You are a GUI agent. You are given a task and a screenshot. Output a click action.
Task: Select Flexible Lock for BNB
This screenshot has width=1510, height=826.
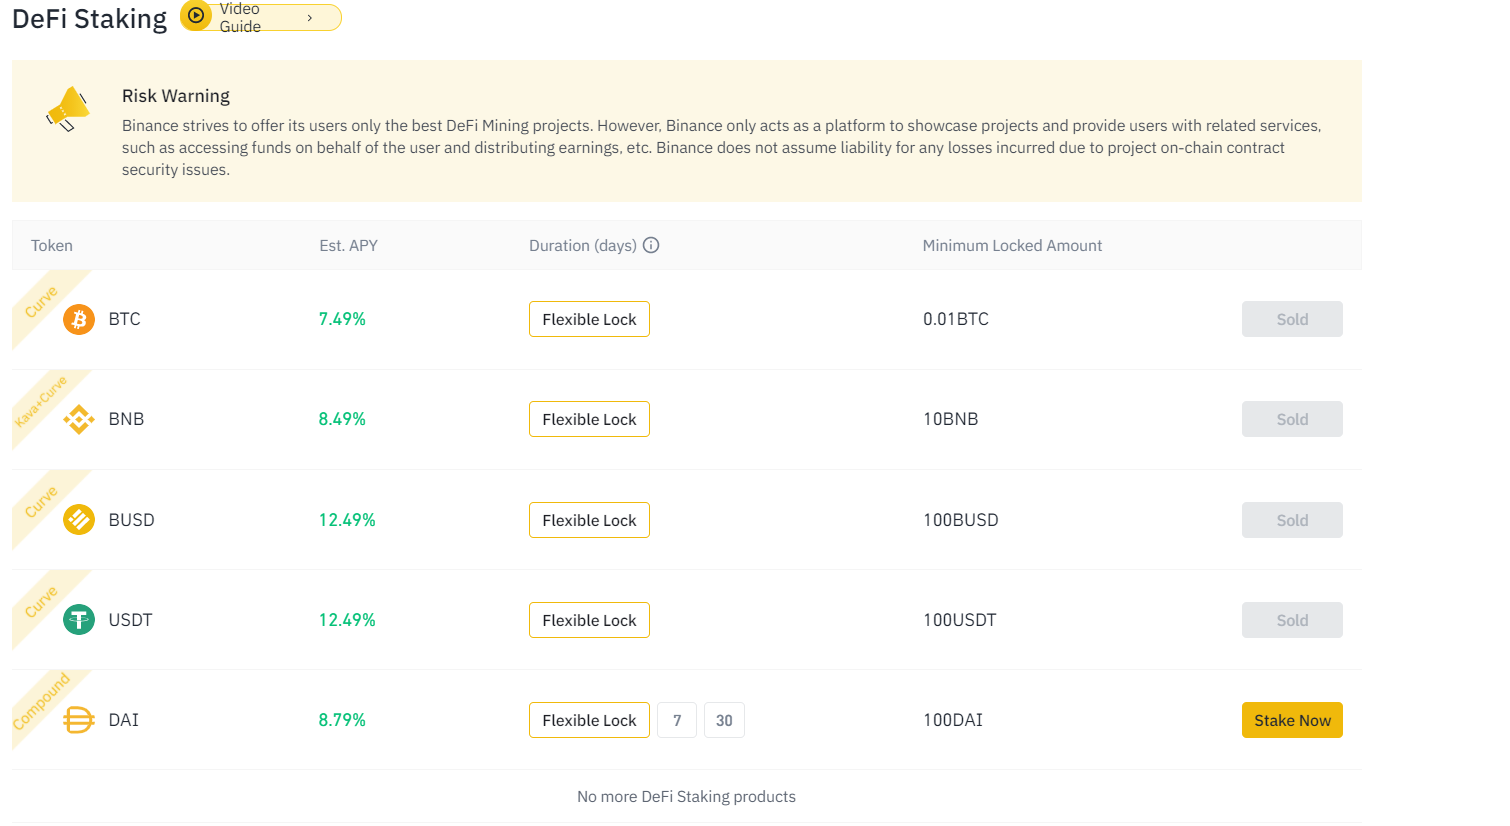click(589, 419)
